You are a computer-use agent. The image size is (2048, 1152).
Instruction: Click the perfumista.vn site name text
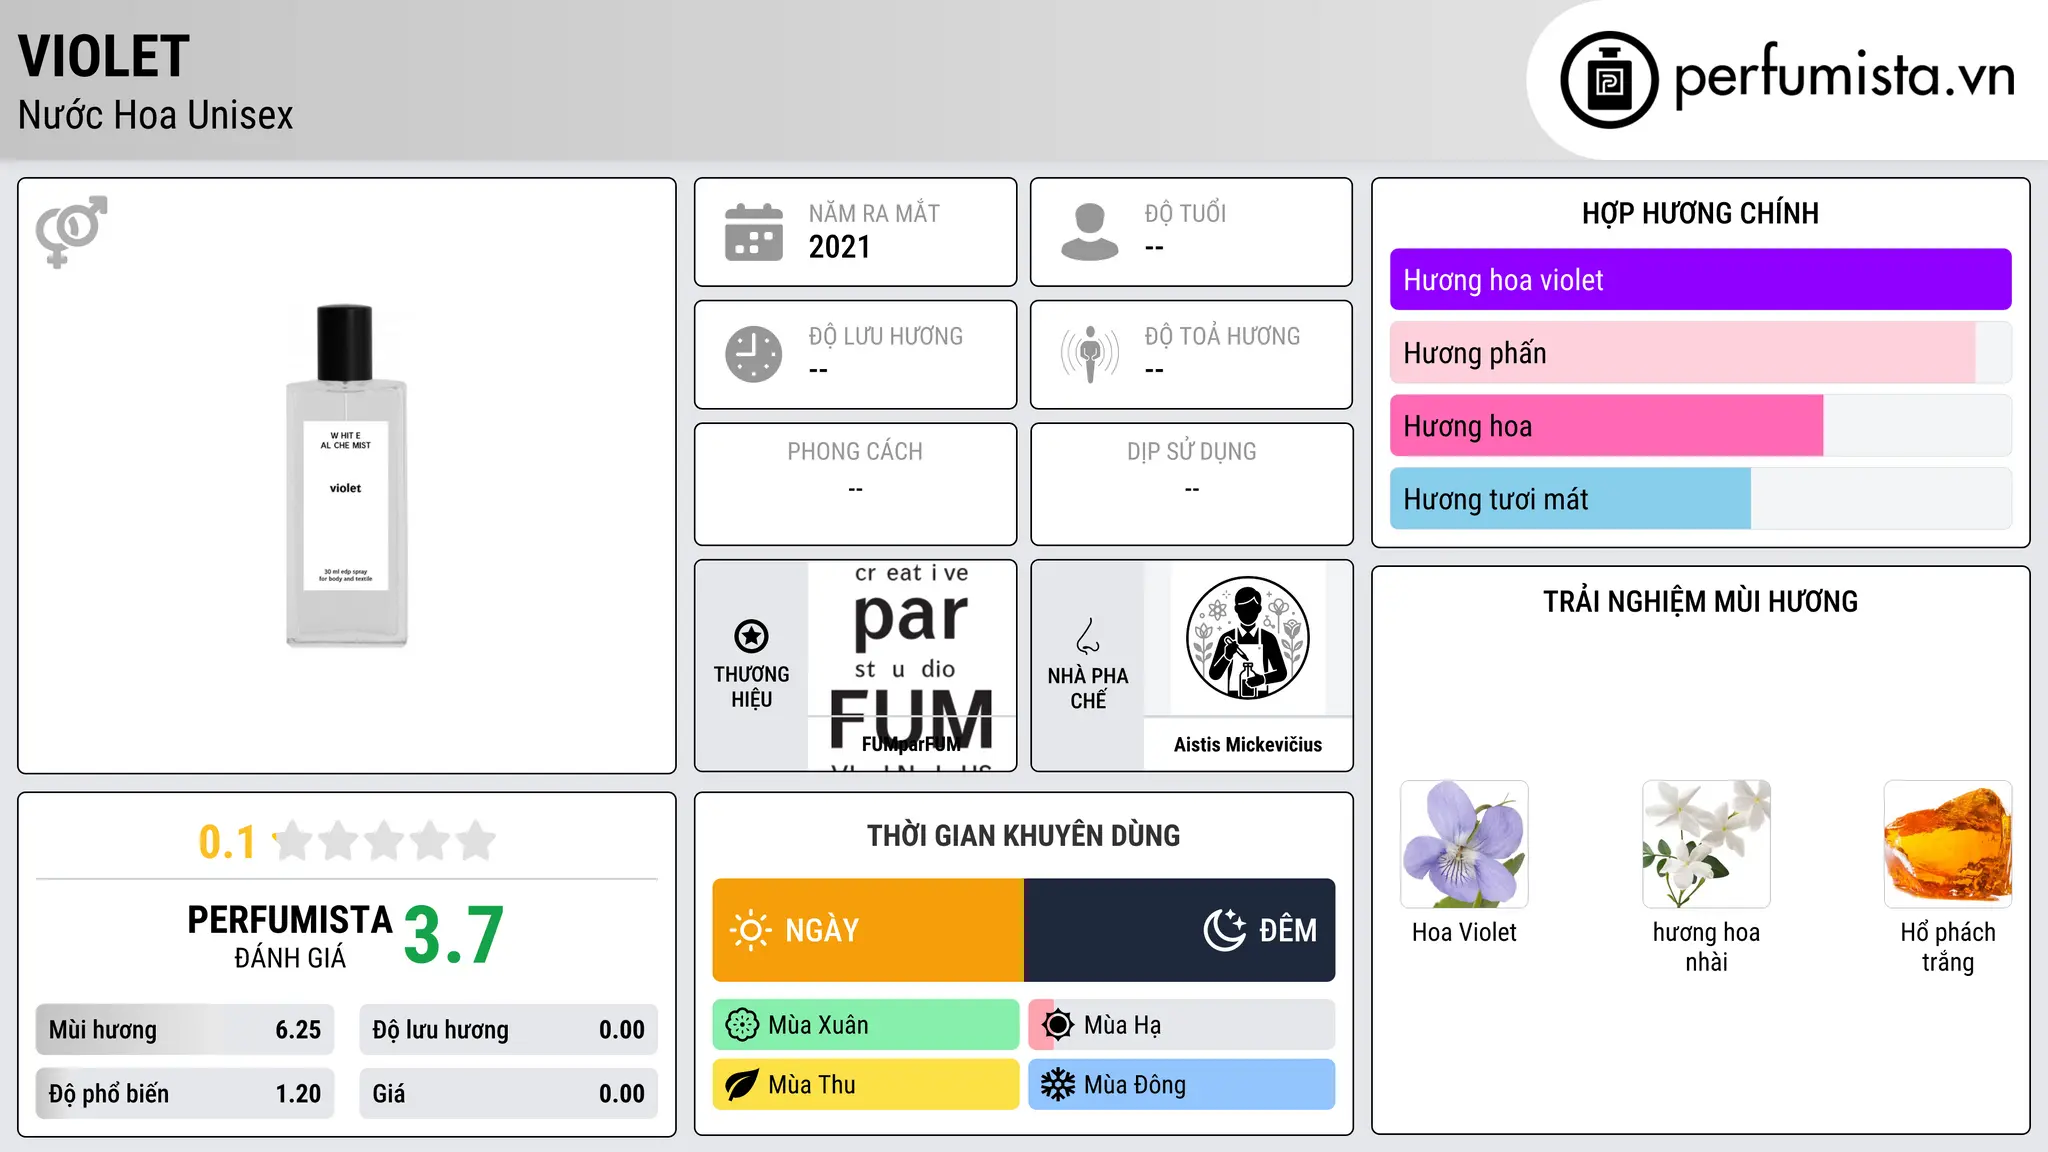[1845, 76]
